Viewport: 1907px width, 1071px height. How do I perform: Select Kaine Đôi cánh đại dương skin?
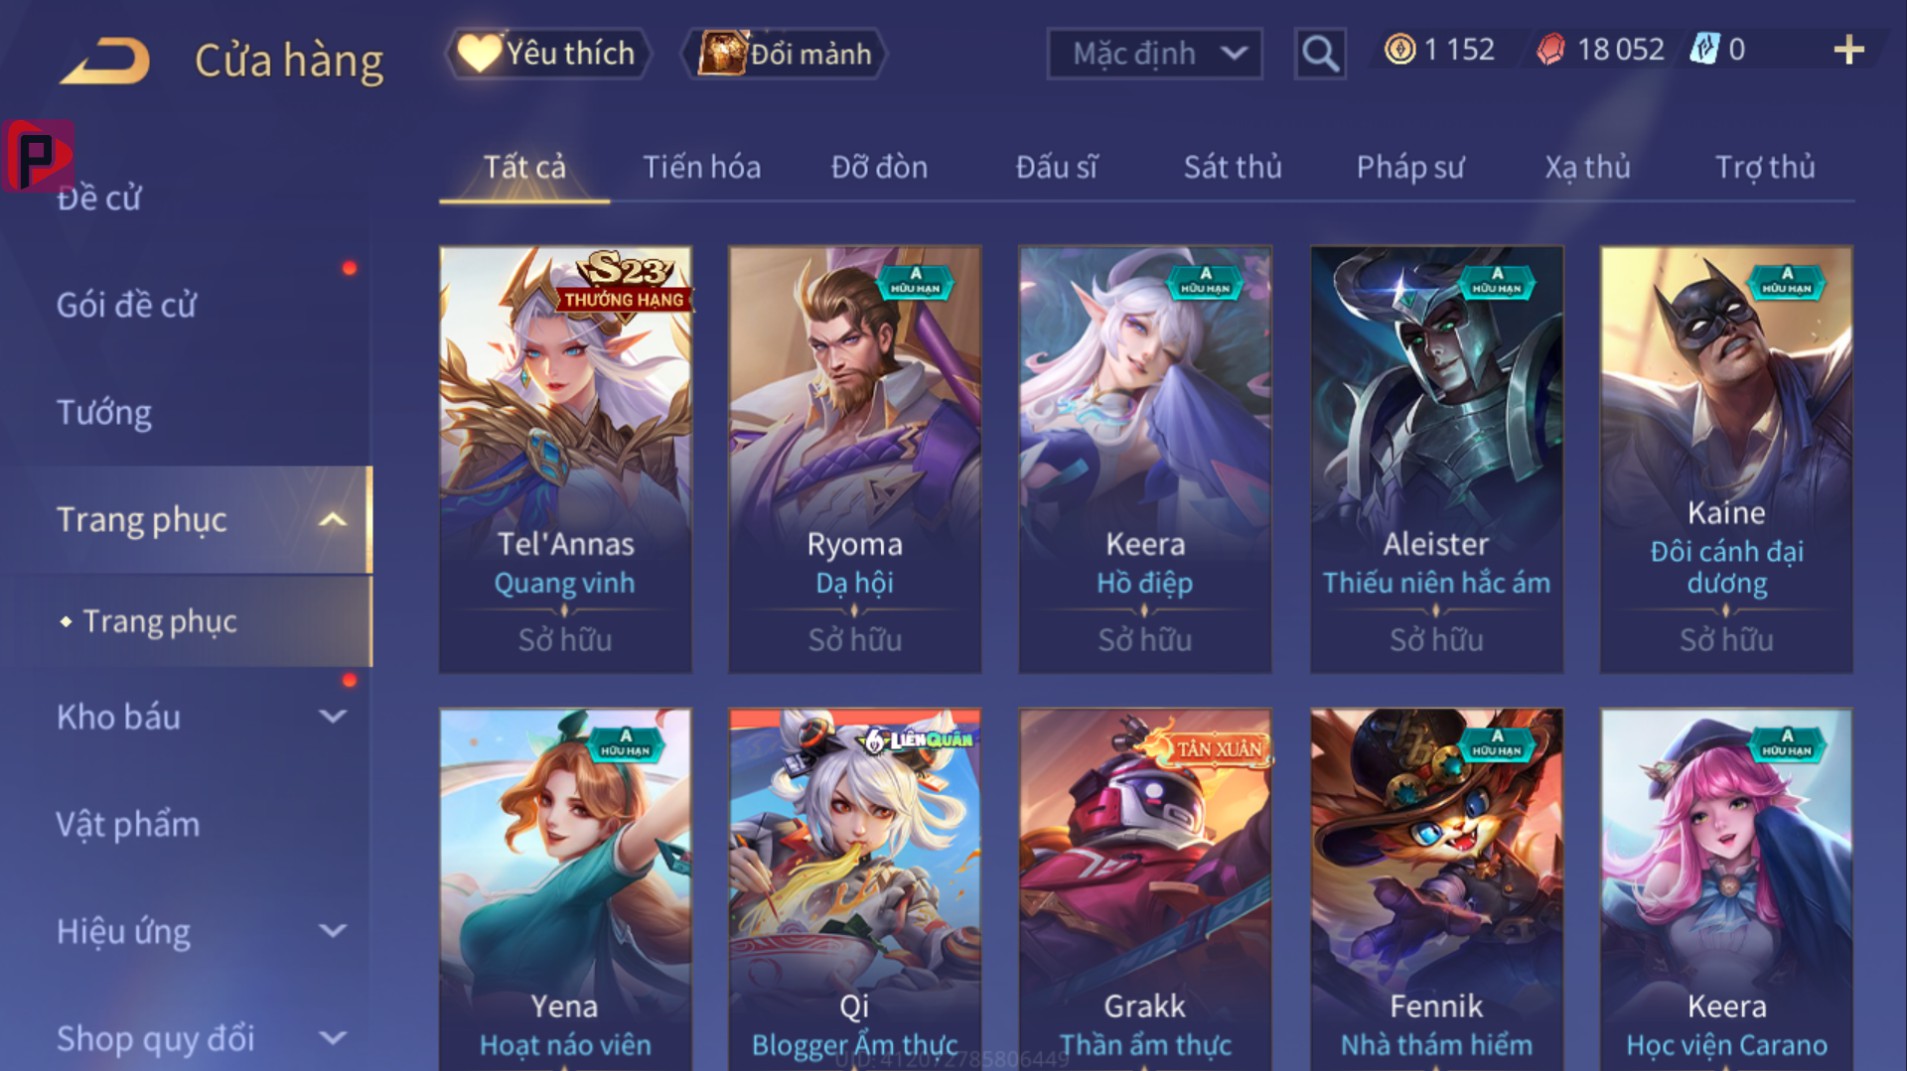tap(1726, 459)
